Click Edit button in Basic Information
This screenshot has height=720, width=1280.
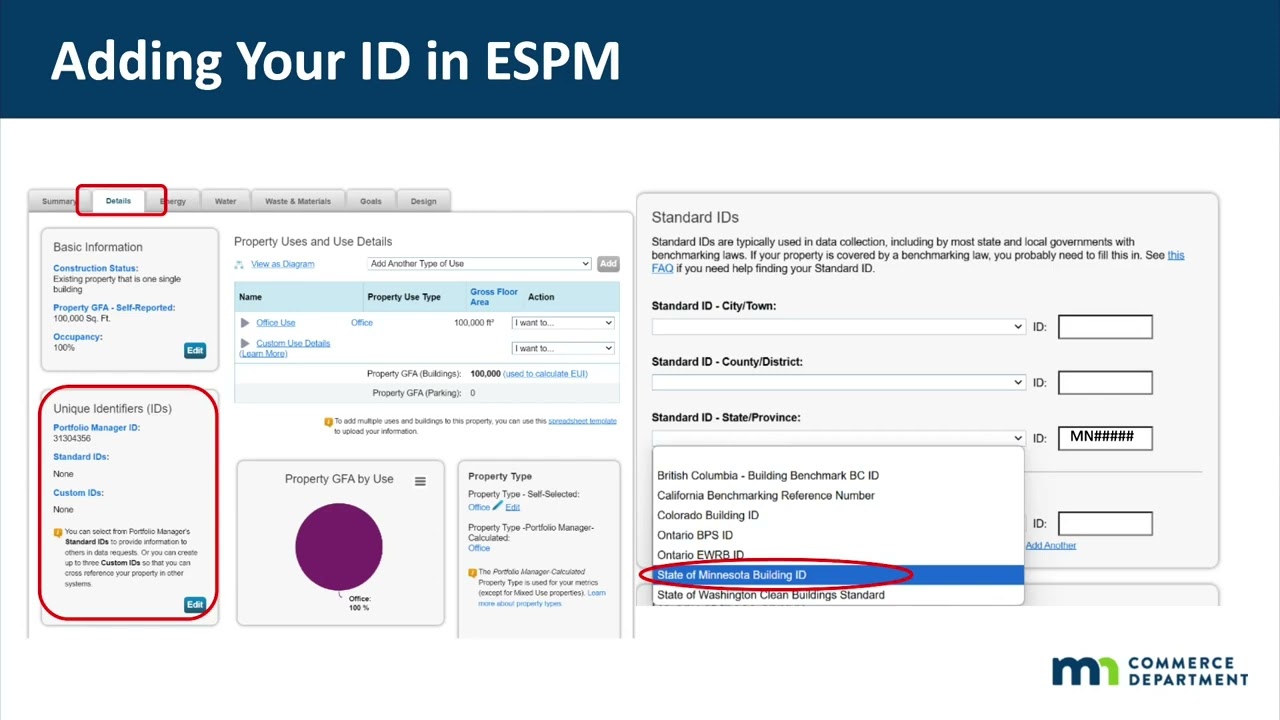(195, 350)
